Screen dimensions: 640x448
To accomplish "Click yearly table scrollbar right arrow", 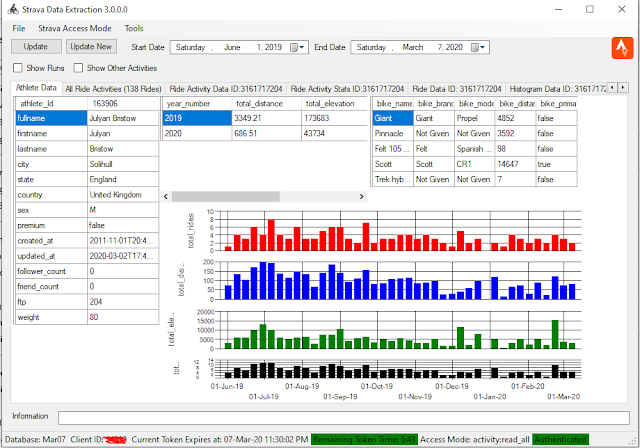I will point(361,197).
